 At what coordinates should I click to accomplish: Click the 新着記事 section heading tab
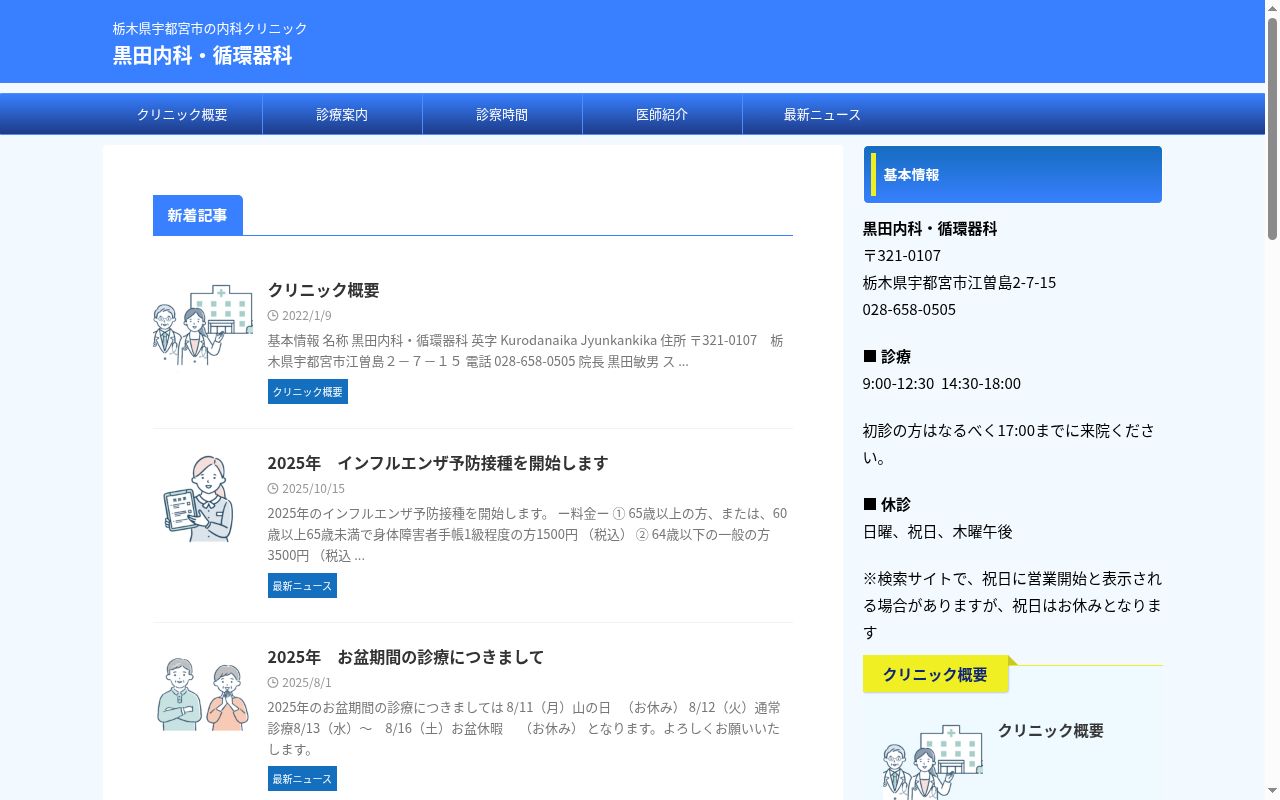click(198, 215)
